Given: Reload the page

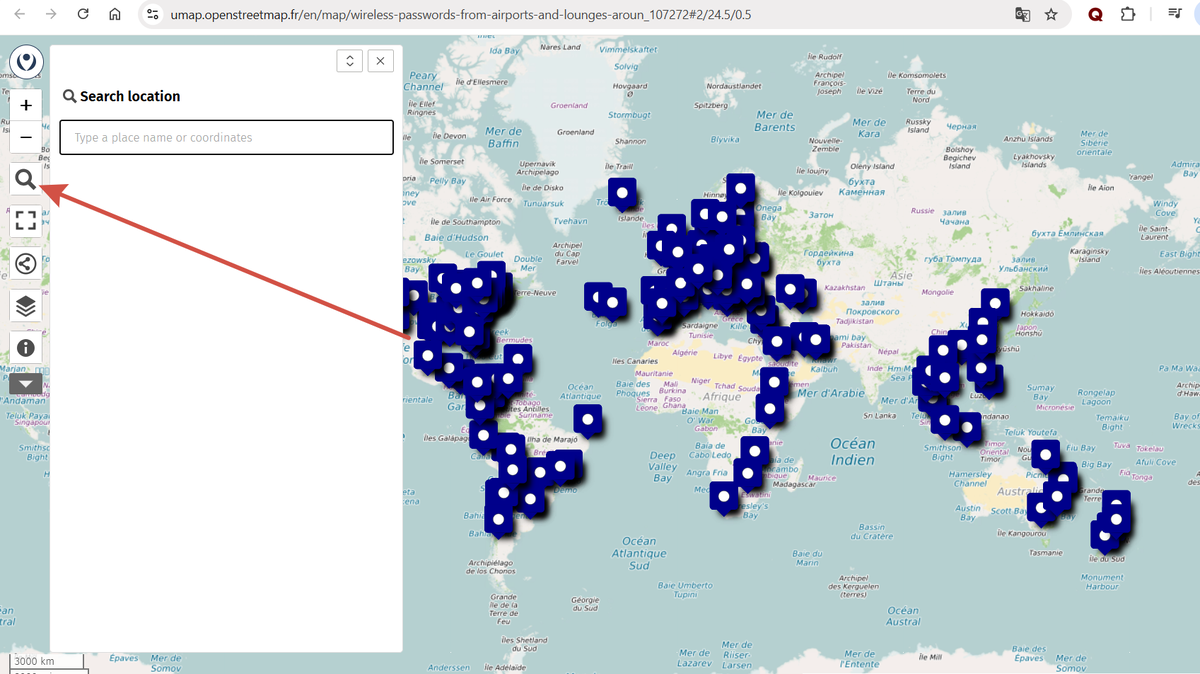Looking at the screenshot, I should tap(83, 15).
